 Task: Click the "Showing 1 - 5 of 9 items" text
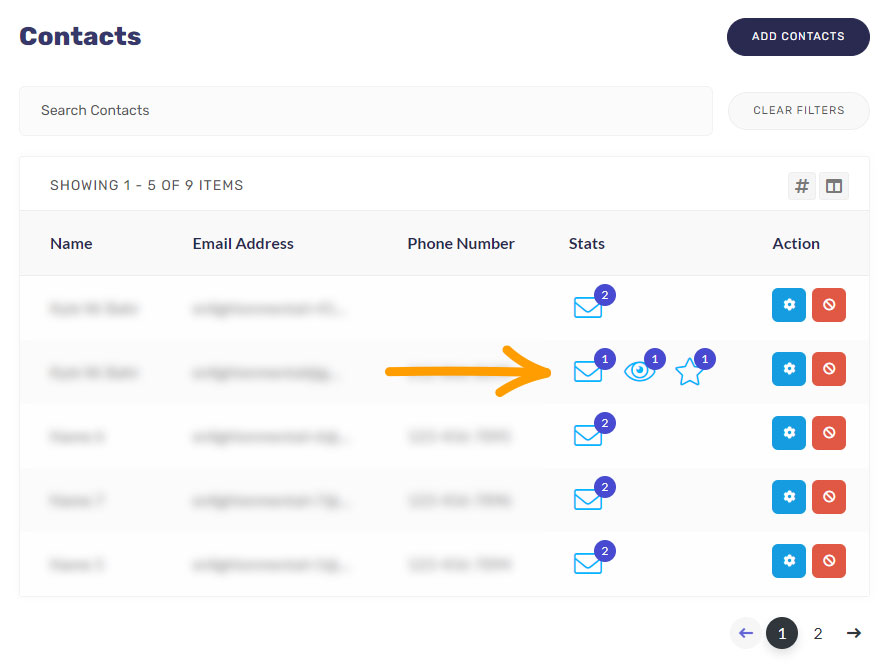(x=147, y=185)
